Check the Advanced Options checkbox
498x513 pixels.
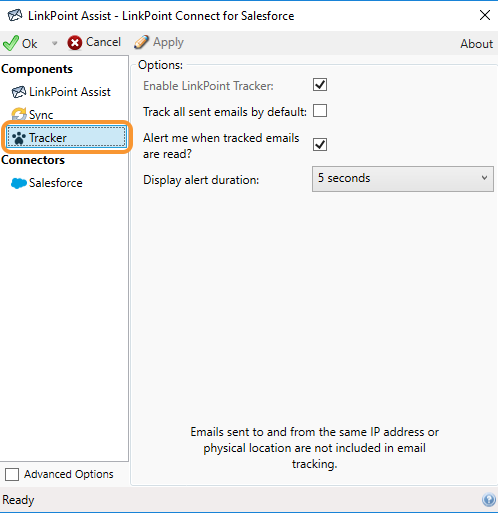click(12, 474)
